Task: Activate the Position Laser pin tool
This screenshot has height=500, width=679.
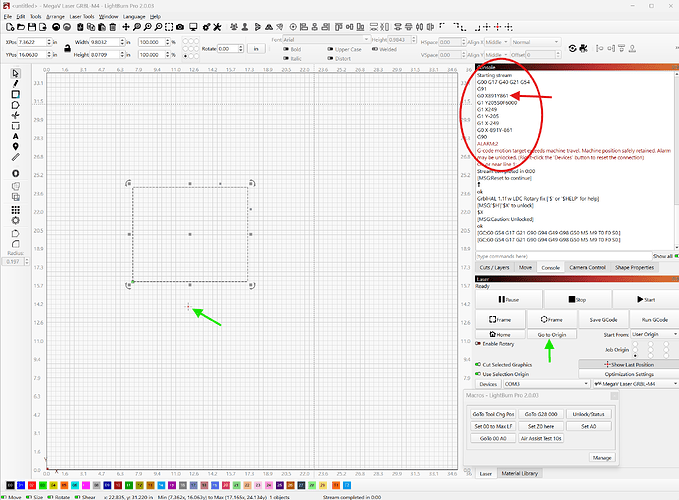Action: coord(15,147)
